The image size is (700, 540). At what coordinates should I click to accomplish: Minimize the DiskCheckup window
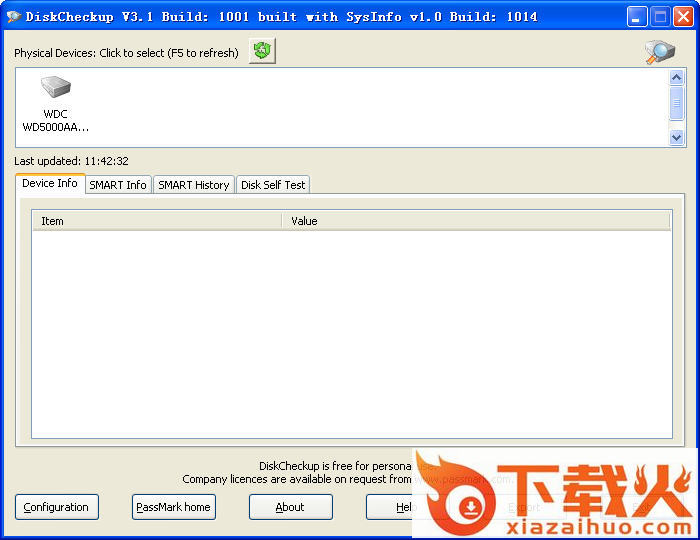[x=636, y=17]
